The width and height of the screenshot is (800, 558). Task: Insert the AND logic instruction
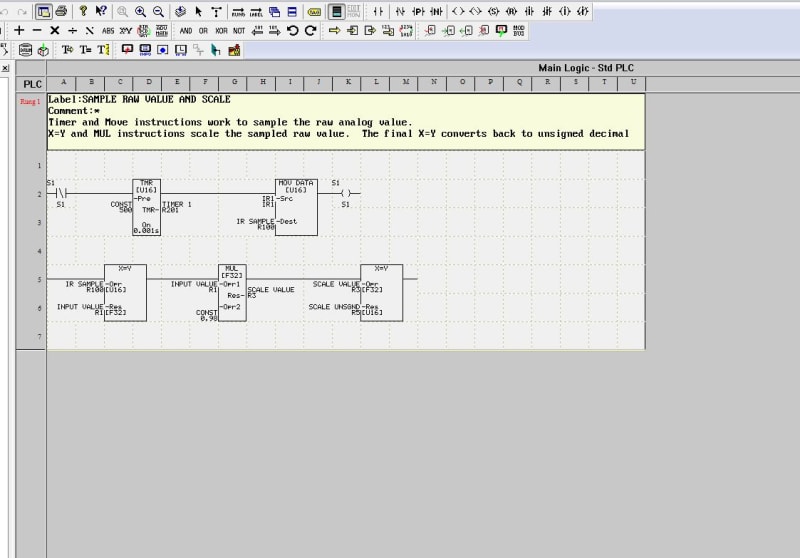tap(186, 31)
